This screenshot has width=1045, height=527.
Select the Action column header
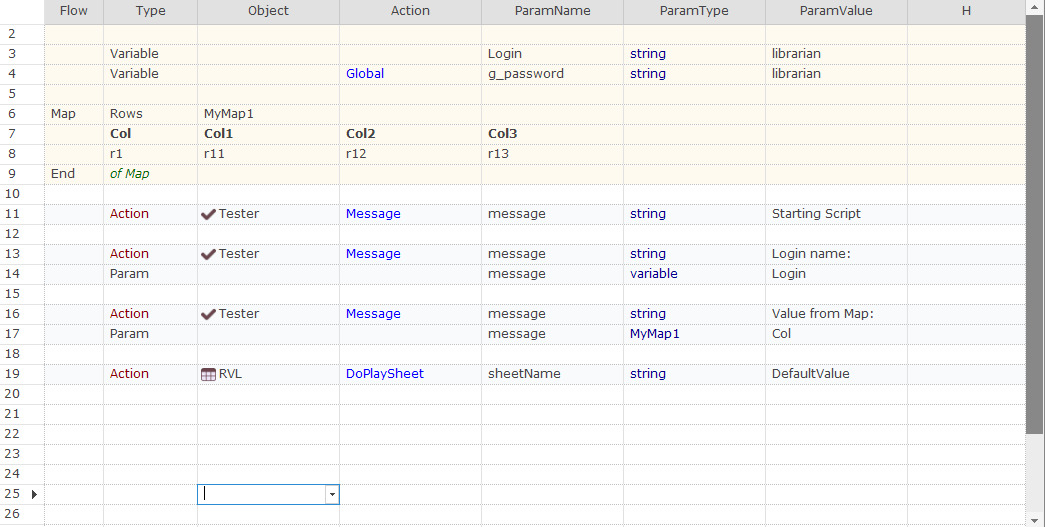click(410, 11)
